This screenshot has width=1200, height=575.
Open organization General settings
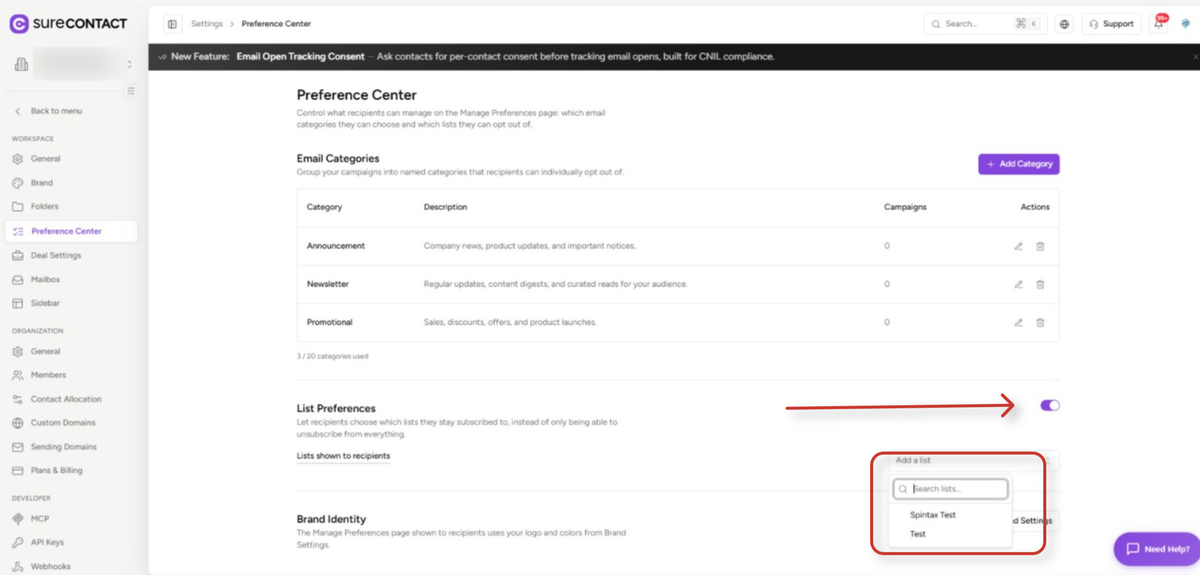[x=46, y=351]
